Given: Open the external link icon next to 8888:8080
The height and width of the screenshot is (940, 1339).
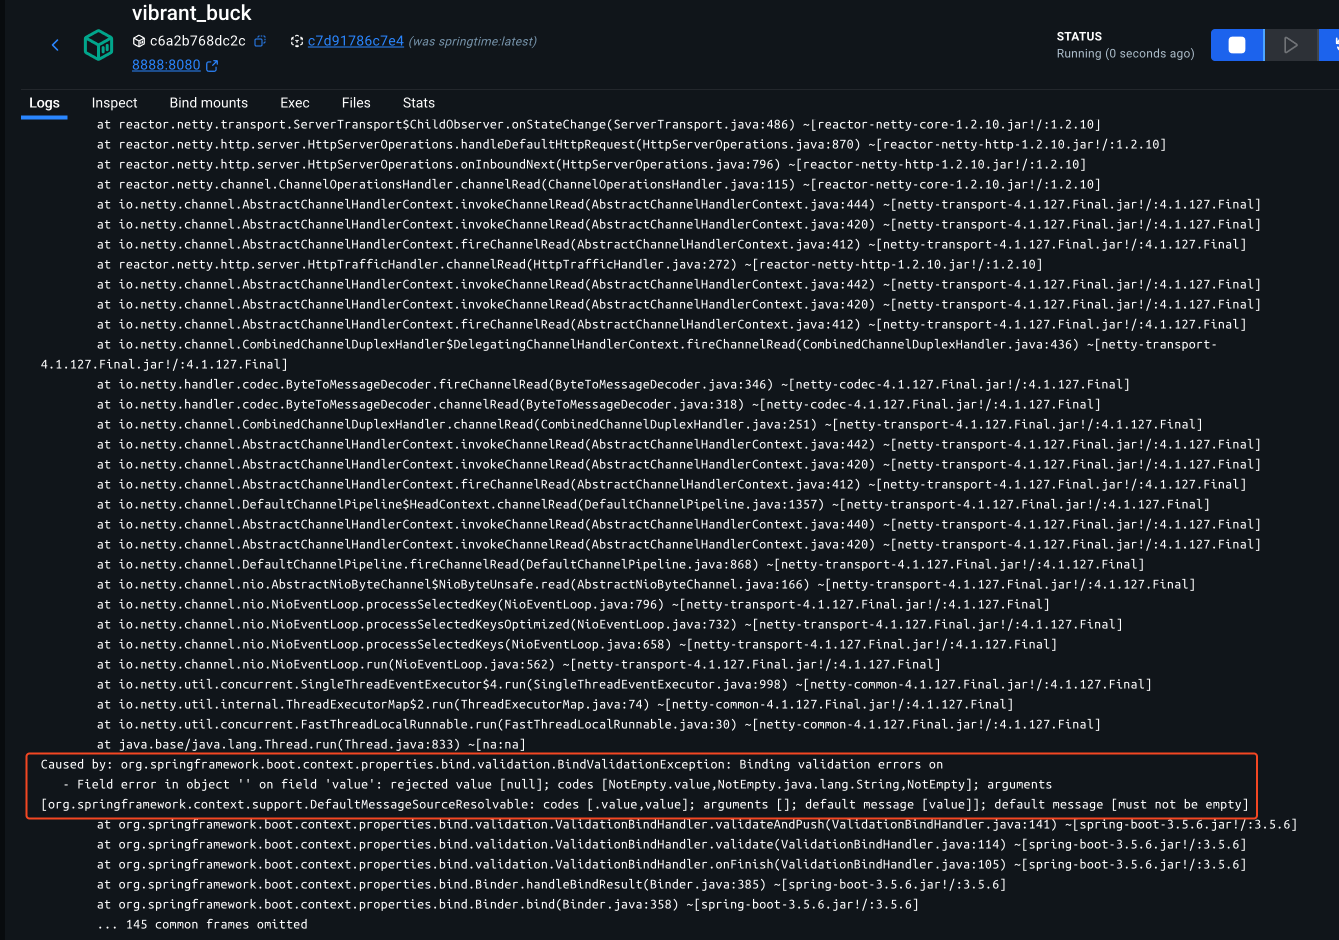Looking at the screenshot, I should pyautogui.click(x=212, y=66).
